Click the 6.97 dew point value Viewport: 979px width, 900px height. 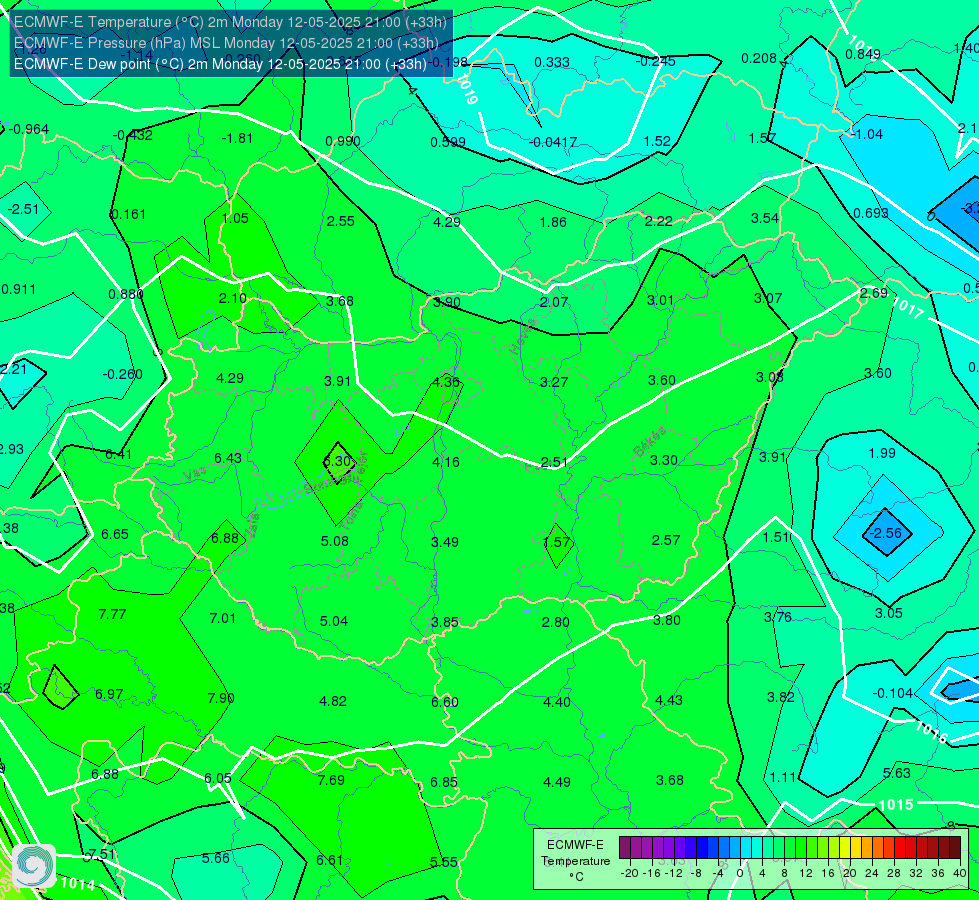coord(109,694)
